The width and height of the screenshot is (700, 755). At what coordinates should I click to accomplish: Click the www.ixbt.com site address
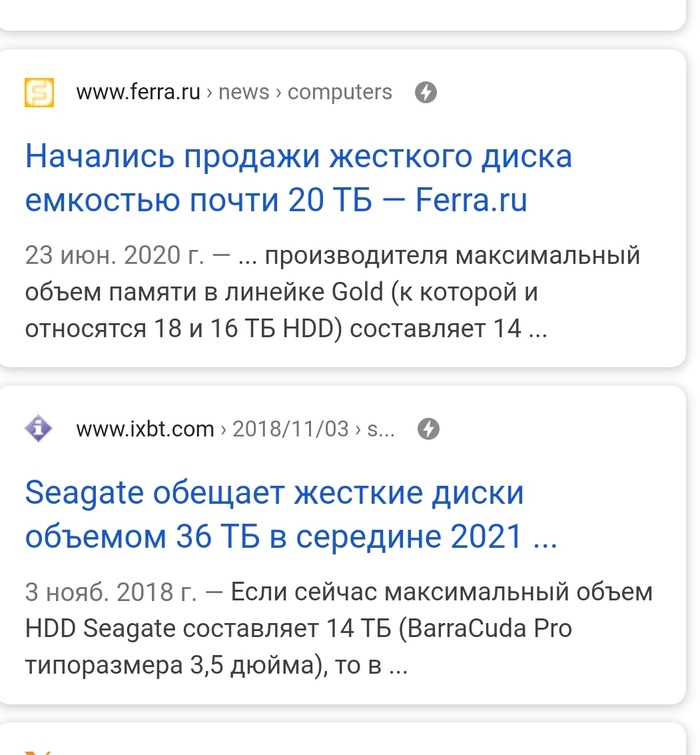click(x=145, y=429)
